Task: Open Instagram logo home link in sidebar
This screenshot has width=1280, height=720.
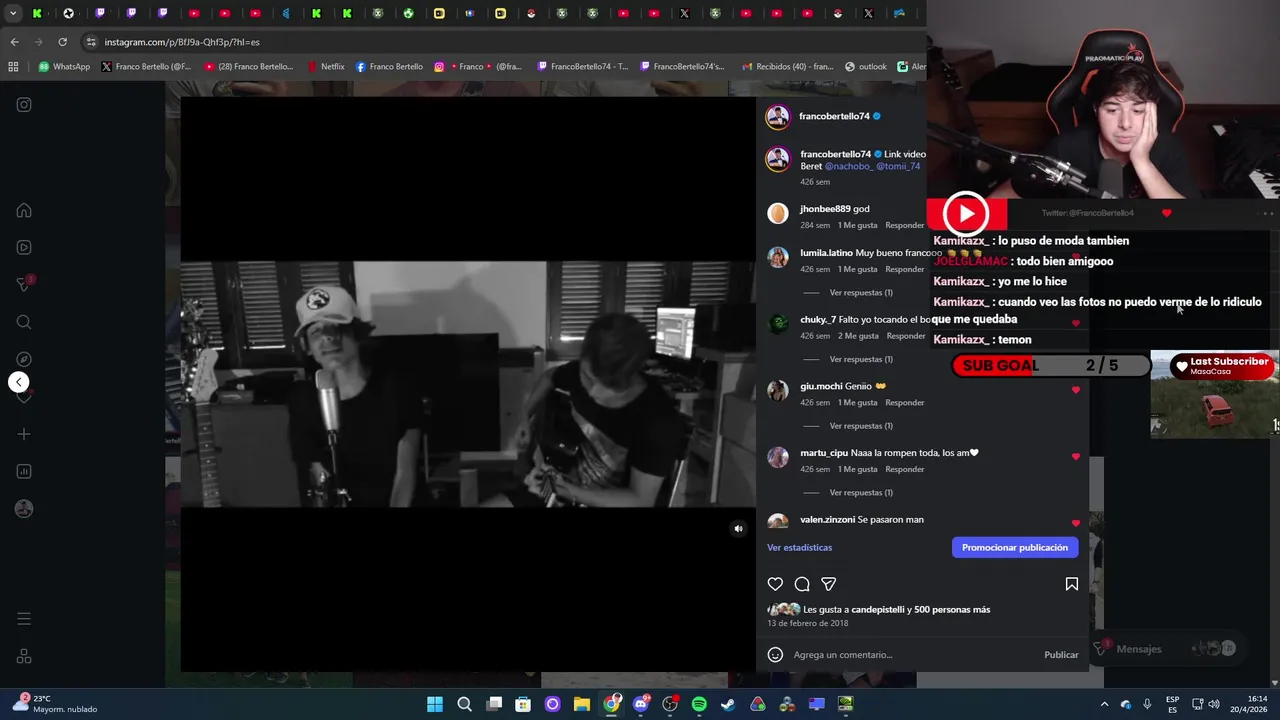Action: point(24,105)
